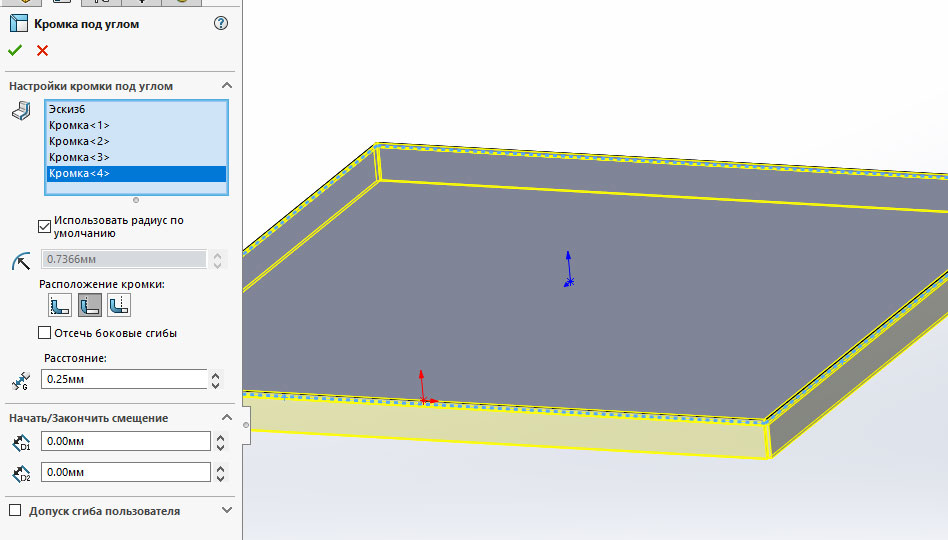Click the D2 end offset field
948x540 pixels.
(126, 472)
